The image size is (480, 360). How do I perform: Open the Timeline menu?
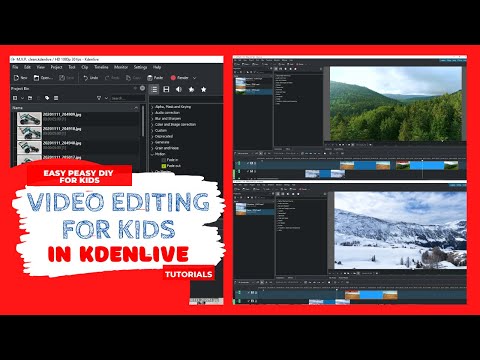(101, 67)
